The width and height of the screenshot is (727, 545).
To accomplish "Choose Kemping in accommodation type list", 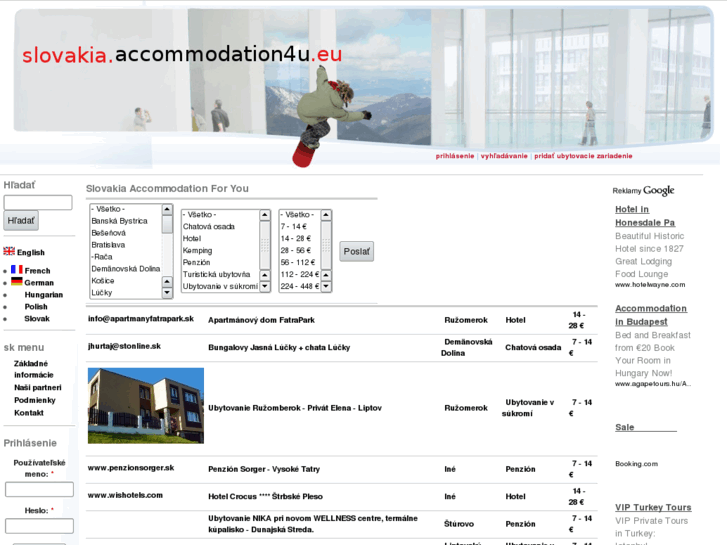I will [197, 250].
